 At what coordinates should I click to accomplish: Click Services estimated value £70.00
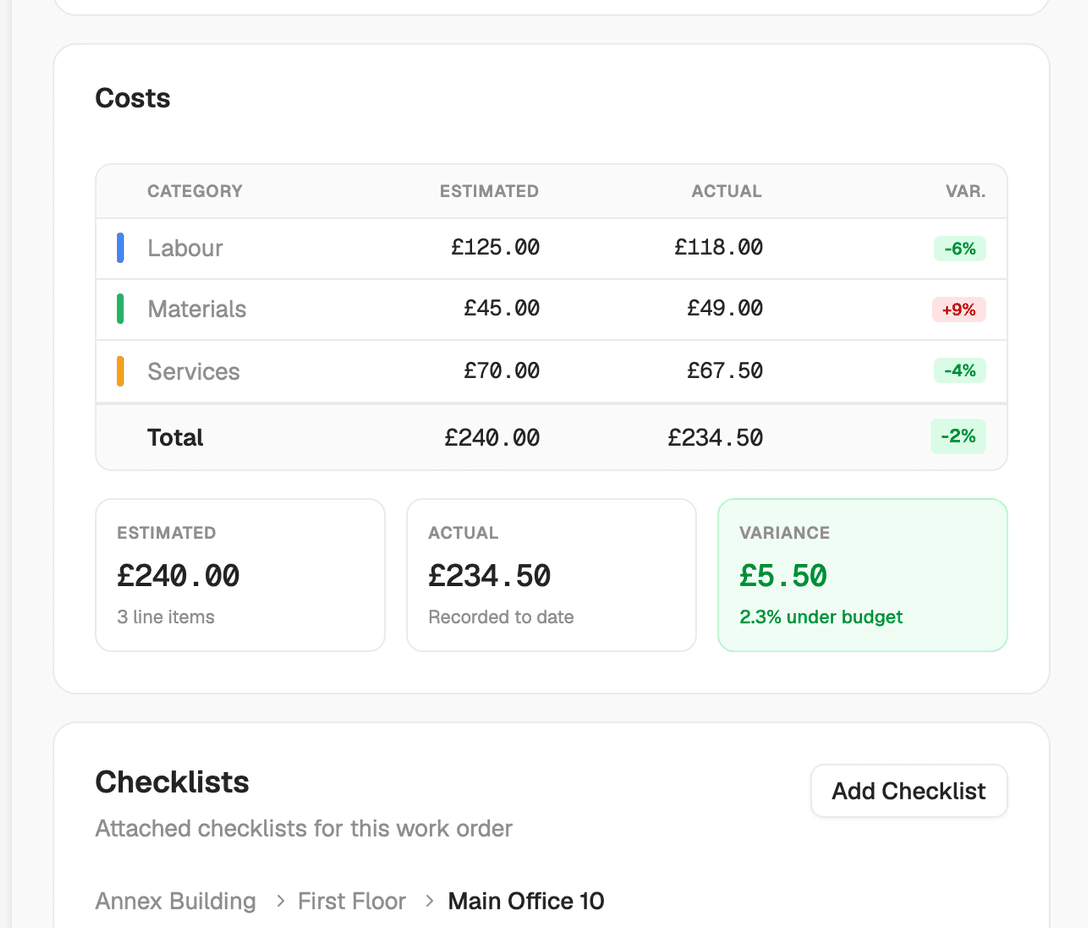tap(502, 371)
